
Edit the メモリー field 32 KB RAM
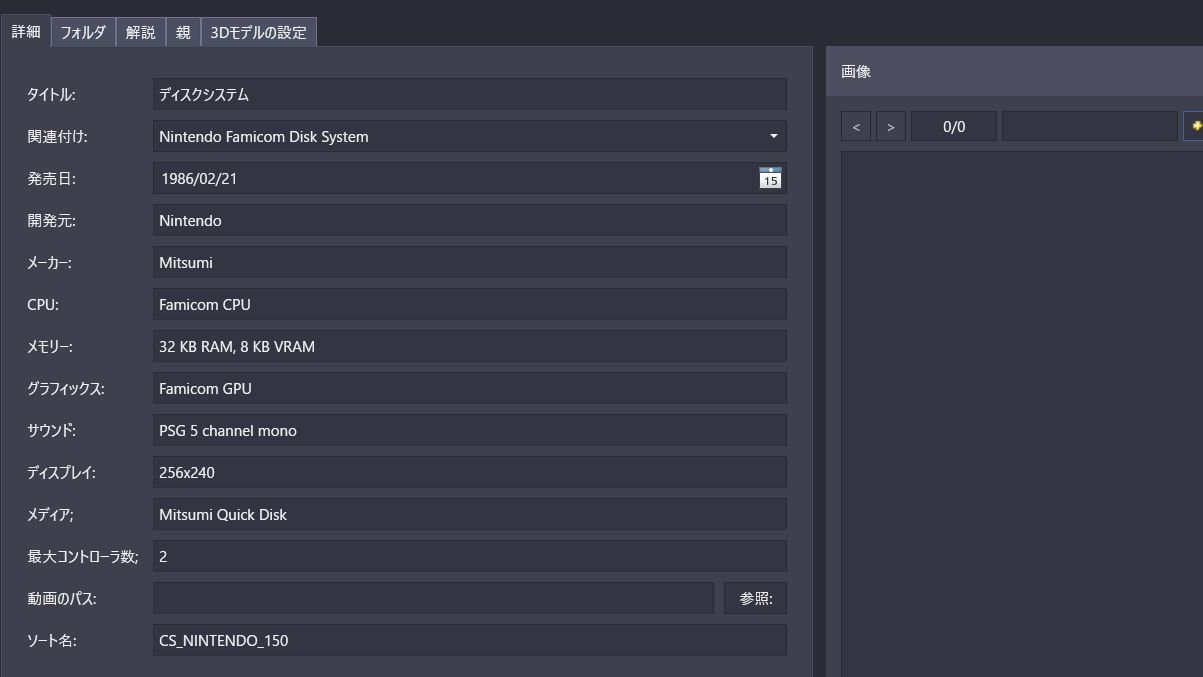(470, 346)
